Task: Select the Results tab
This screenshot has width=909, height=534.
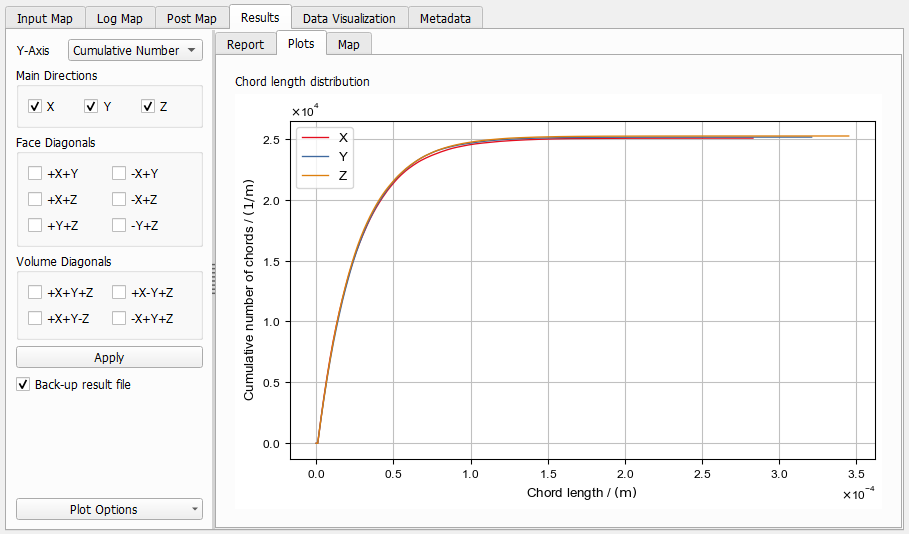Action: 260,17
